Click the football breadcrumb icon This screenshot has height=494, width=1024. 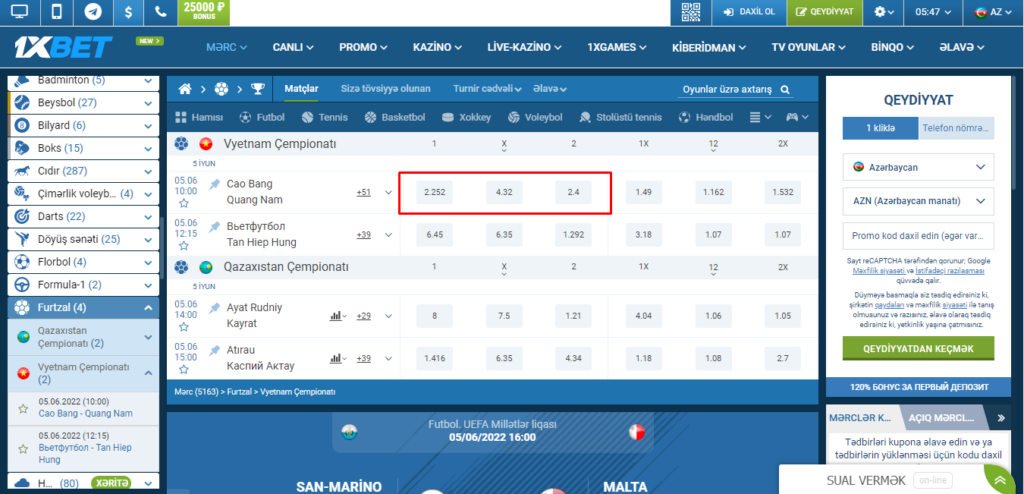click(x=221, y=89)
